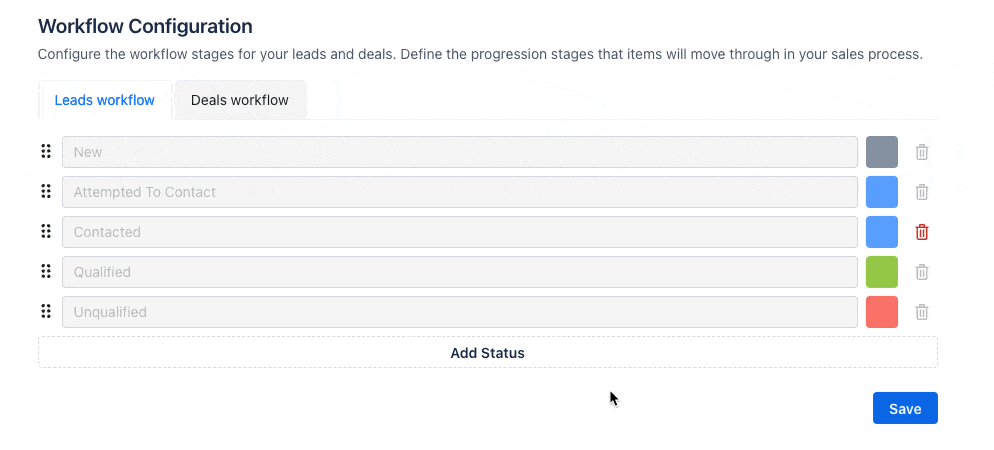This screenshot has height=450, width=994.
Task: Click the trash icon for New status
Action: [922, 152]
